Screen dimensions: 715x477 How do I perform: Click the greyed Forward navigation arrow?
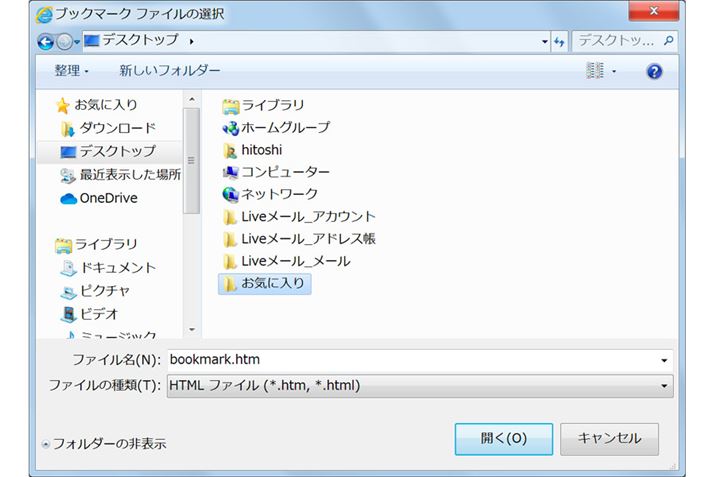click(64, 42)
